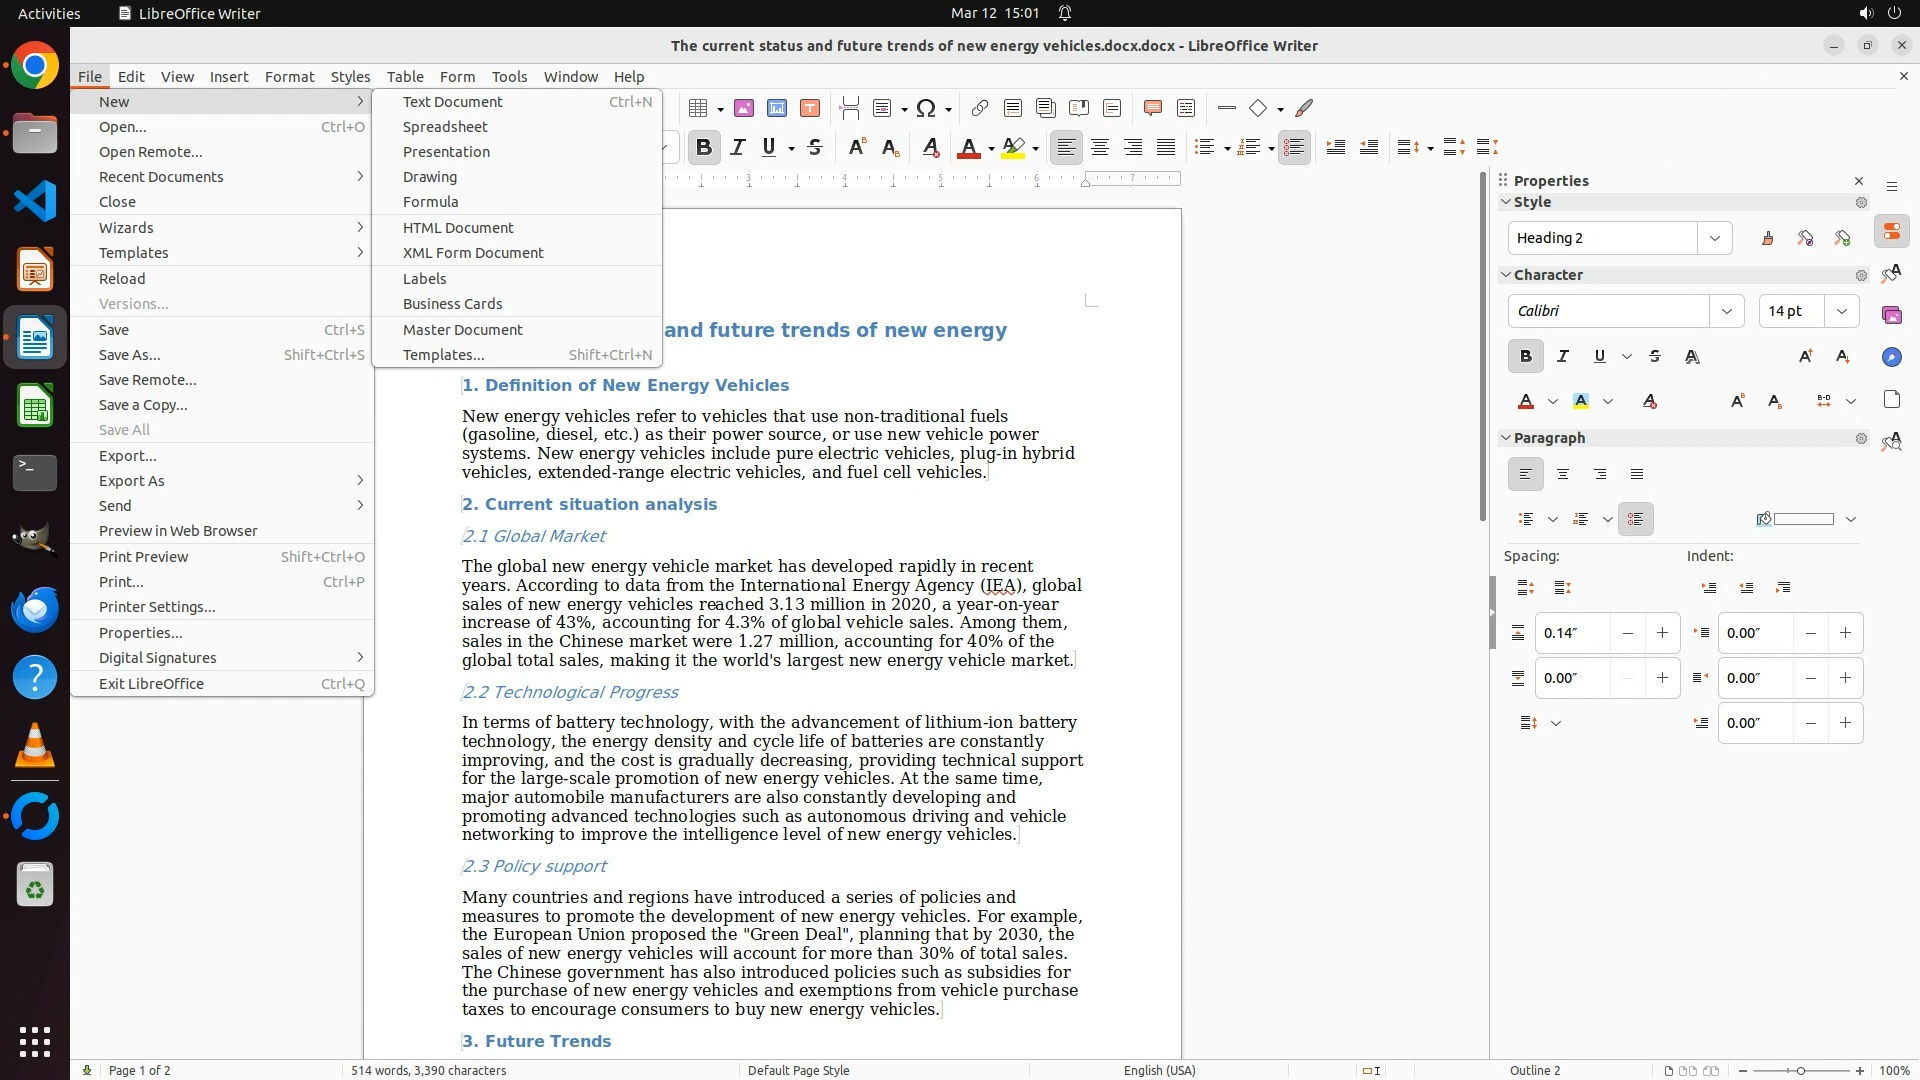Click the Insert Special Character omega icon
This screenshot has width=1920, height=1080.
926,108
